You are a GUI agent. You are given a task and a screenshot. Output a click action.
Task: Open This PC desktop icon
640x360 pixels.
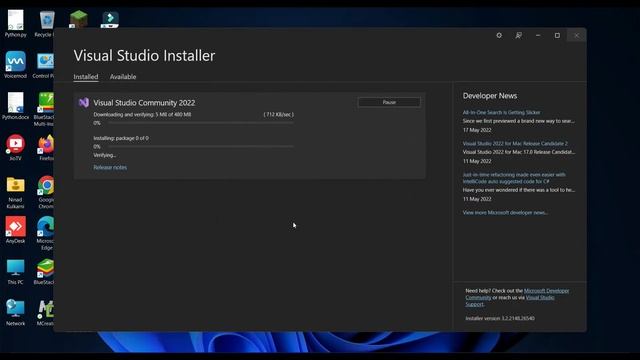16,271
